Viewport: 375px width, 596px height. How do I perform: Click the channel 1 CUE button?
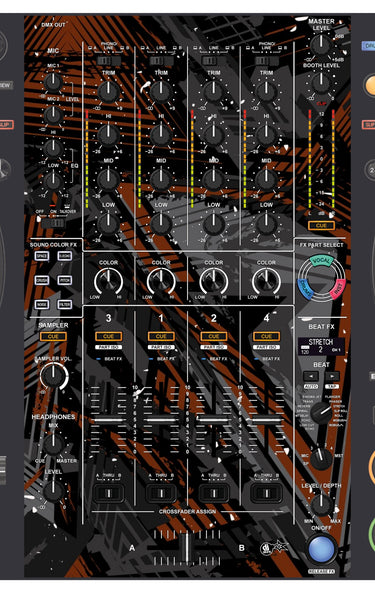point(161,336)
